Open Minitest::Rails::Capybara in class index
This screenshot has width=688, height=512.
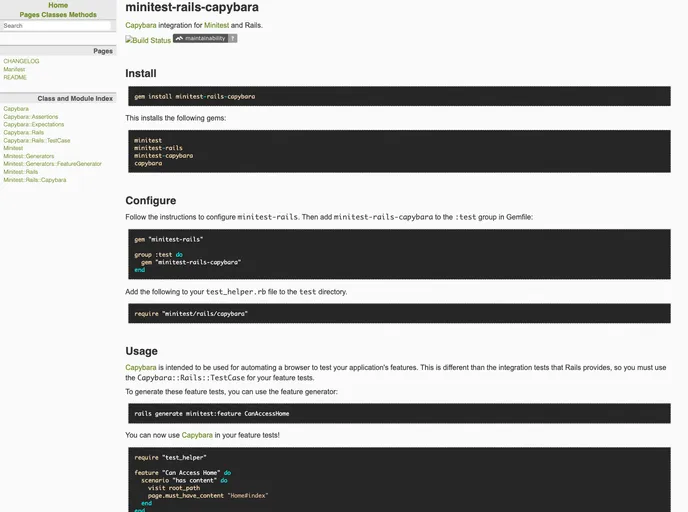pyautogui.click(x=35, y=180)
